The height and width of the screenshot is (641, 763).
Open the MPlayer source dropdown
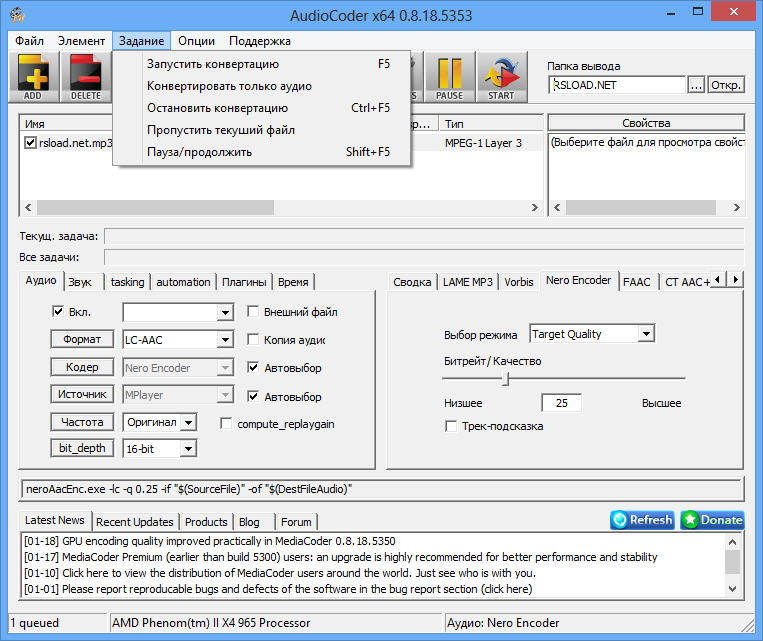click(225, 395)
